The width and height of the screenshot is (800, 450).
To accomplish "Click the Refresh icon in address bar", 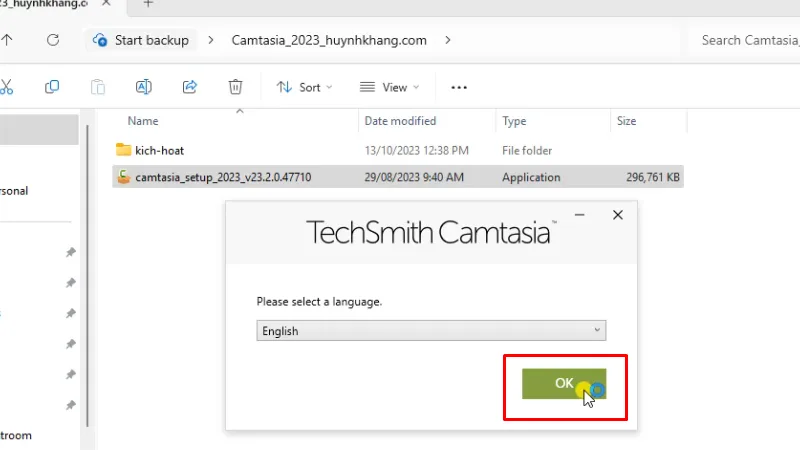I will click(53, 41).
